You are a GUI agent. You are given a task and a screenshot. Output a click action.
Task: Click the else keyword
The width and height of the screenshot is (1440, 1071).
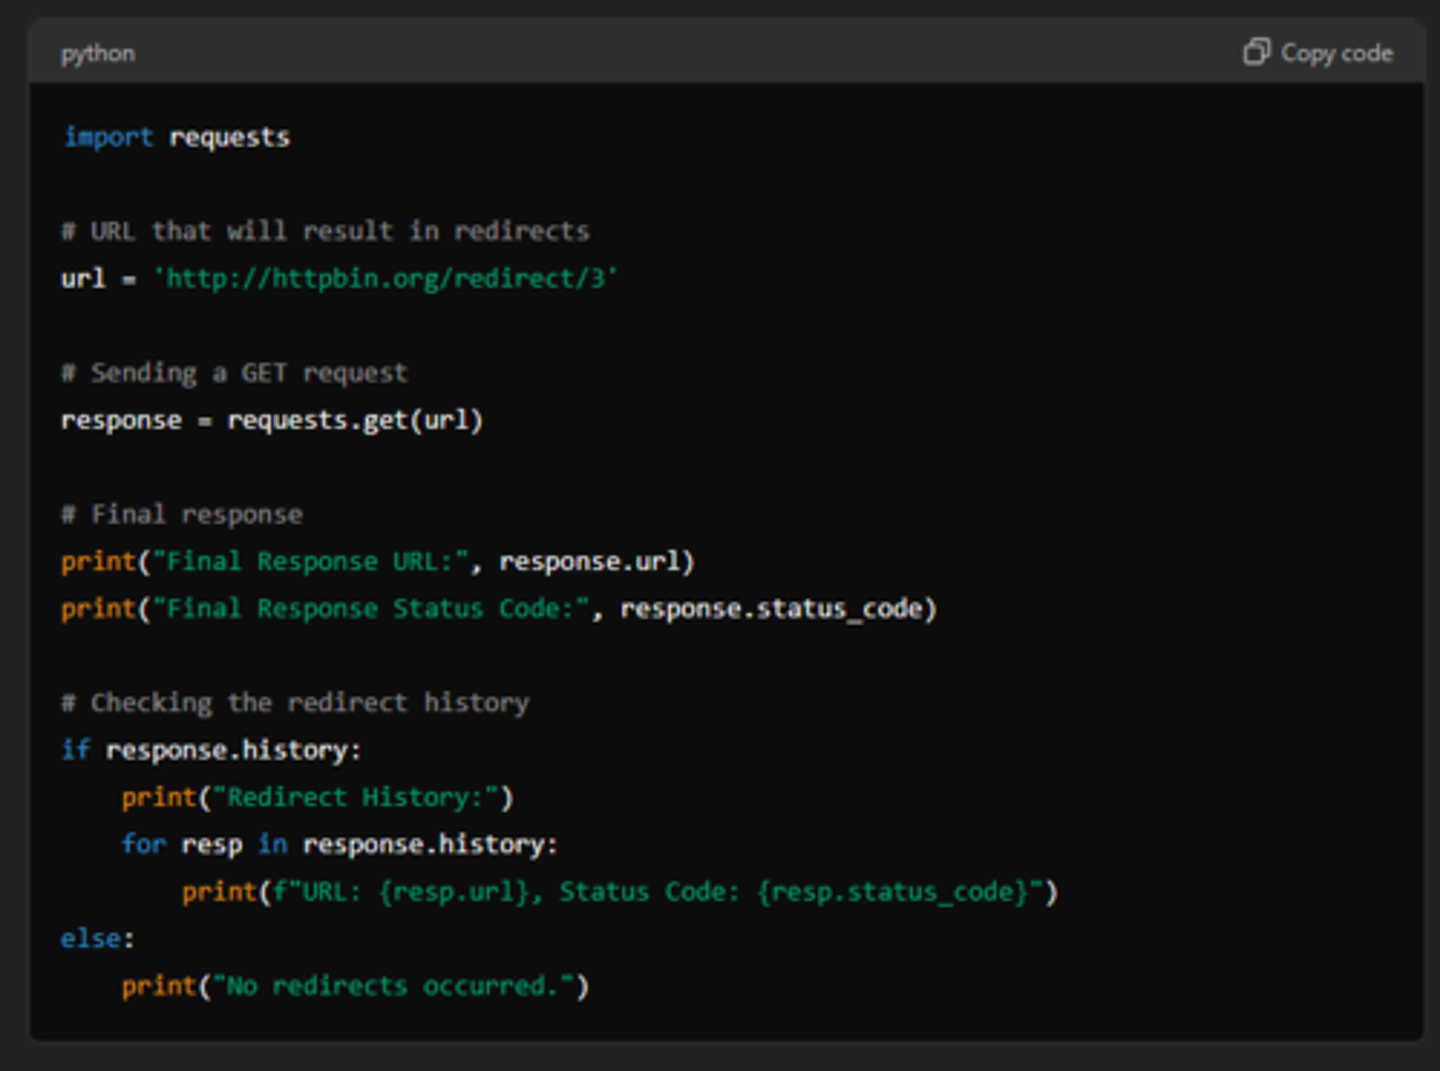tap(91, 938)
